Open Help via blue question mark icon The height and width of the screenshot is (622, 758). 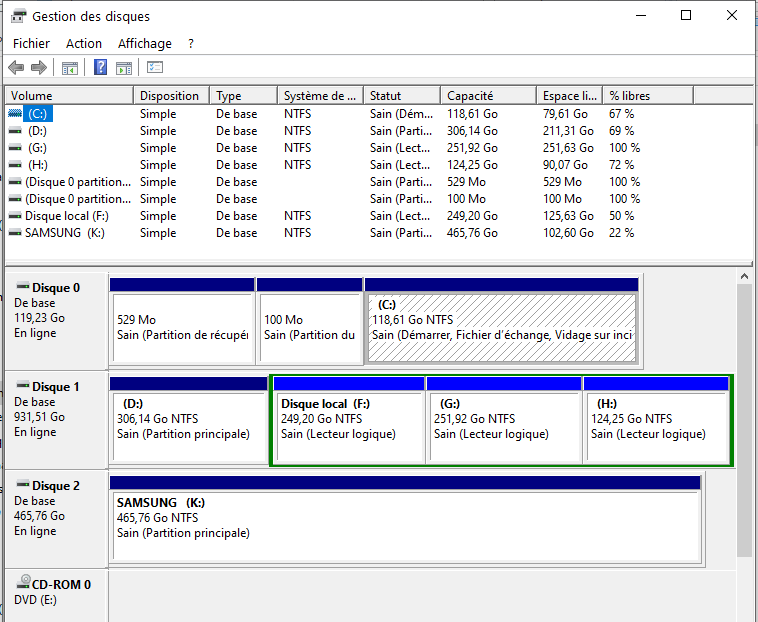(101, 67)
